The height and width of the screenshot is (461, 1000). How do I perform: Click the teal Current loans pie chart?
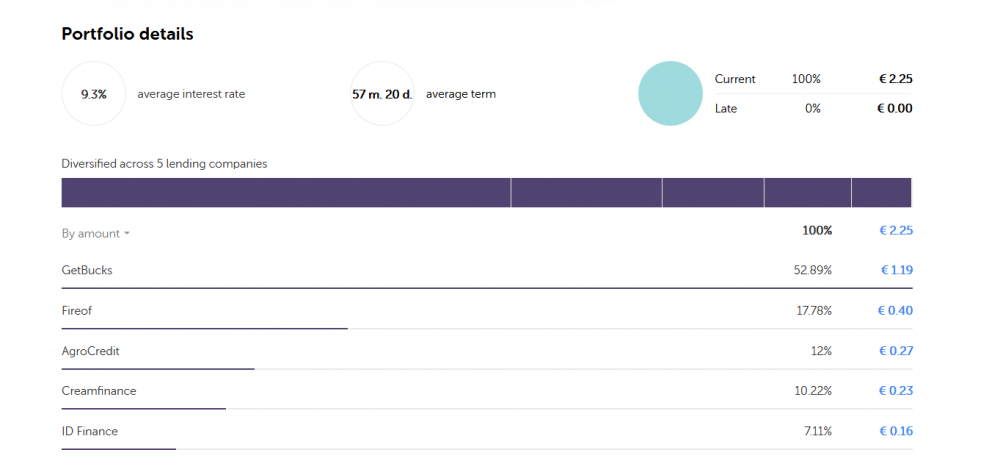670,93
